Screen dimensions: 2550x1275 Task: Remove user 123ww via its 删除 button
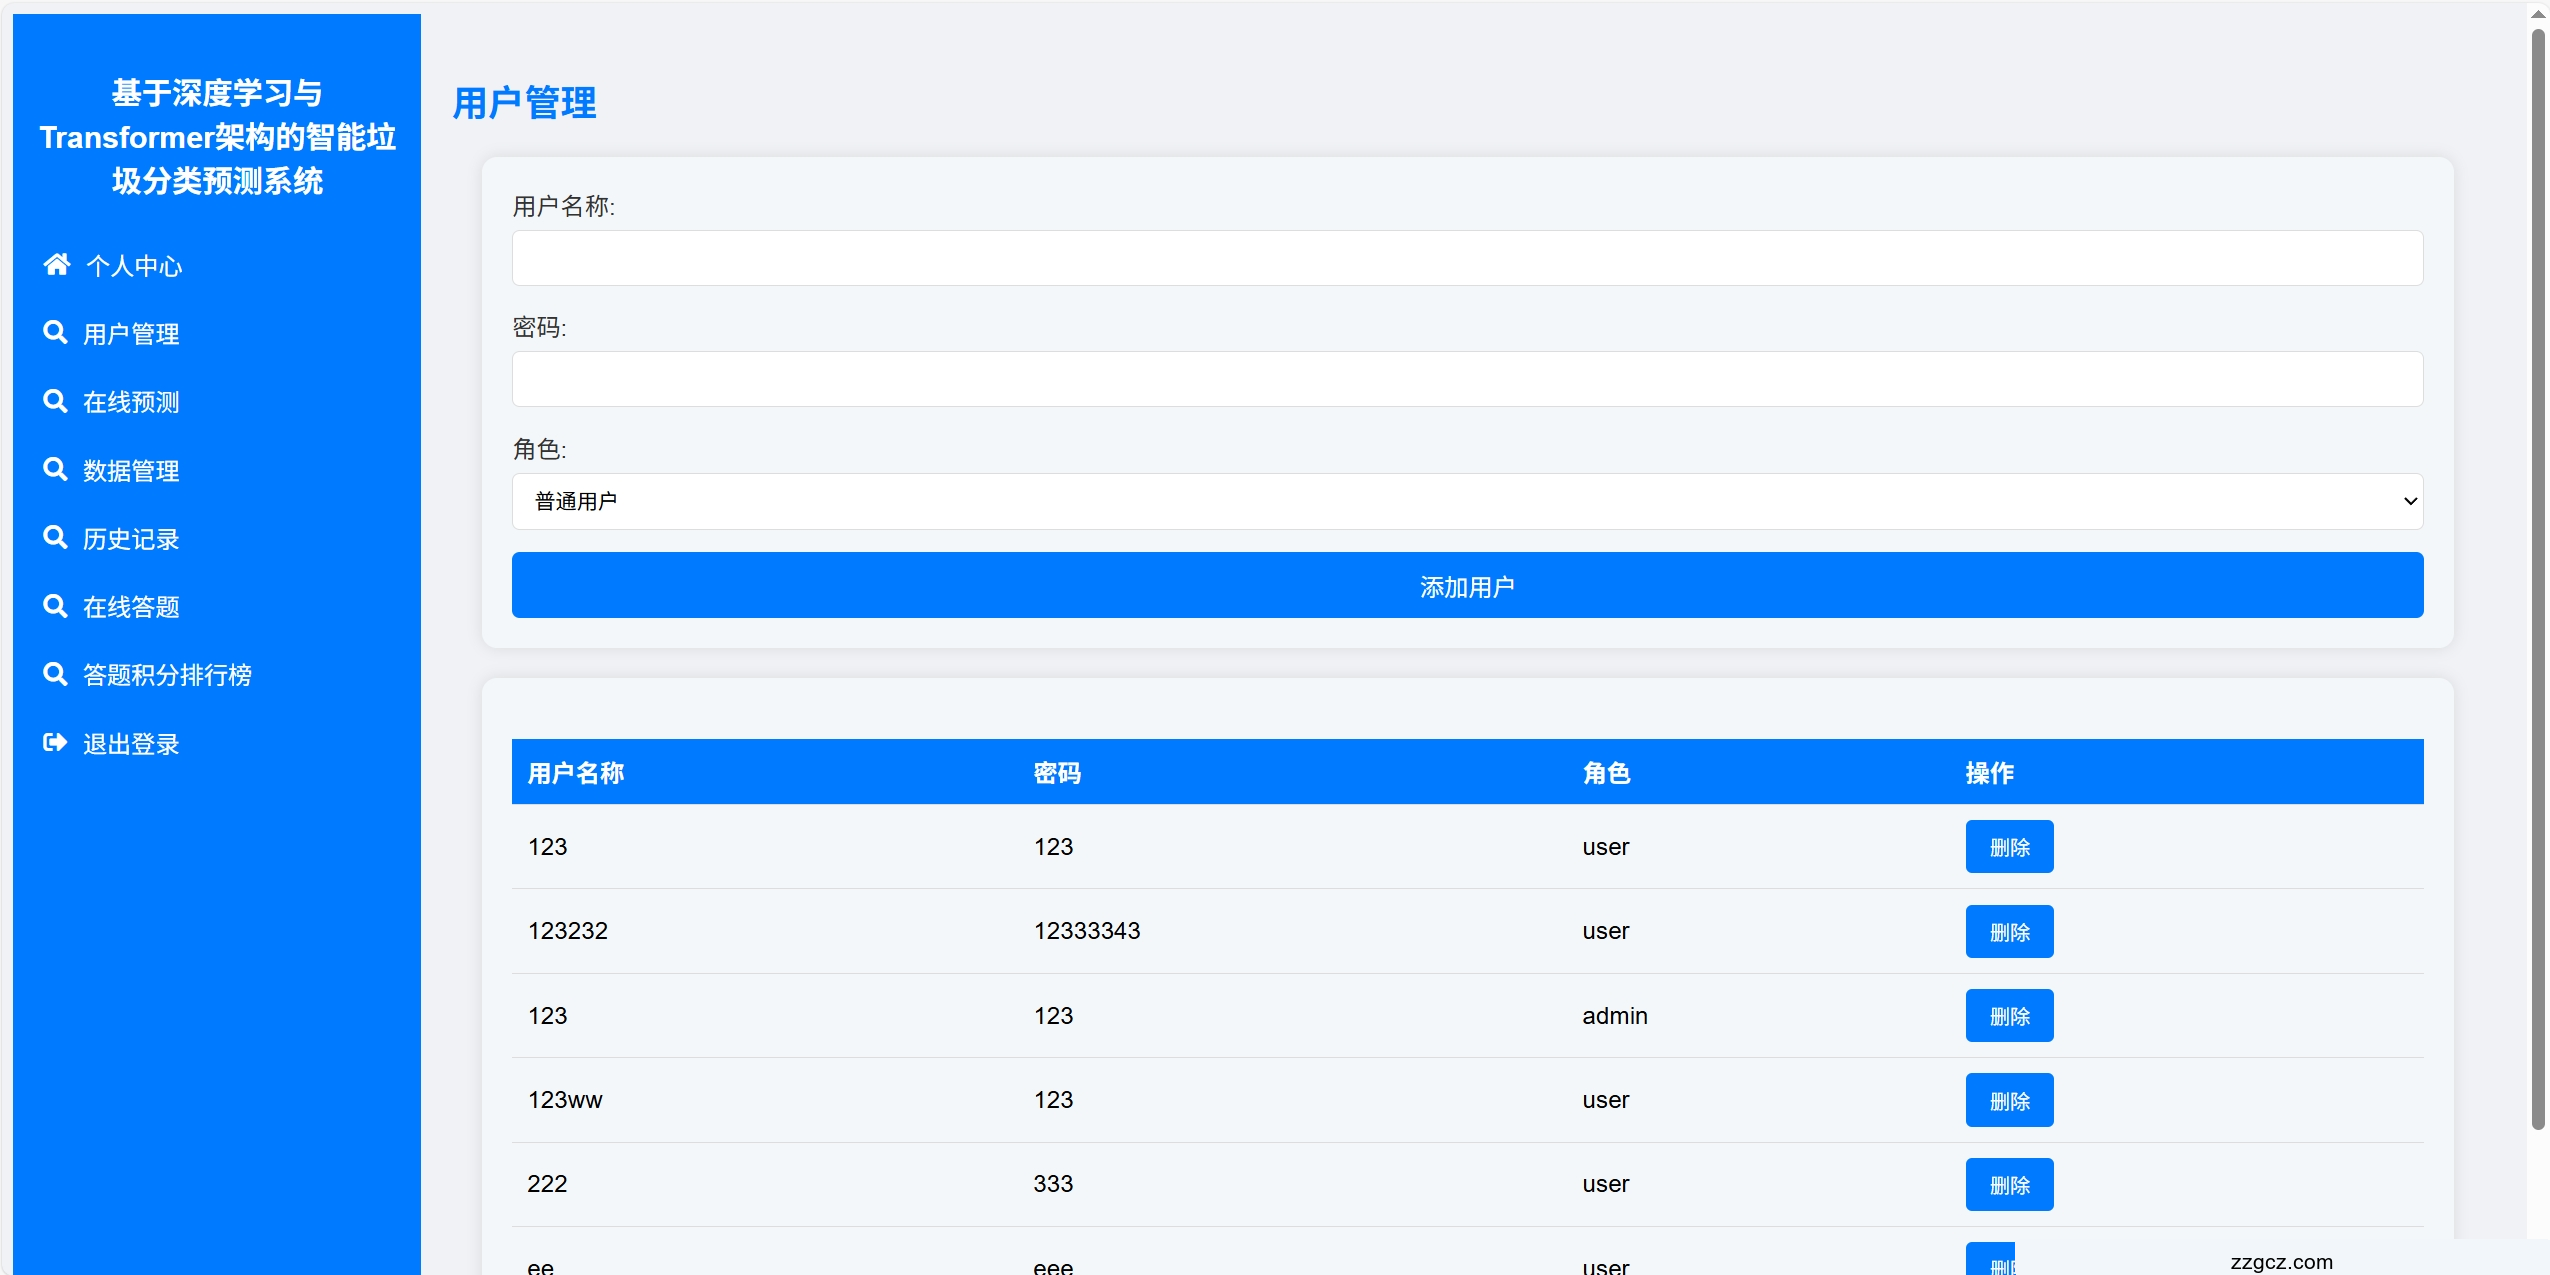coord(2008,1101)
